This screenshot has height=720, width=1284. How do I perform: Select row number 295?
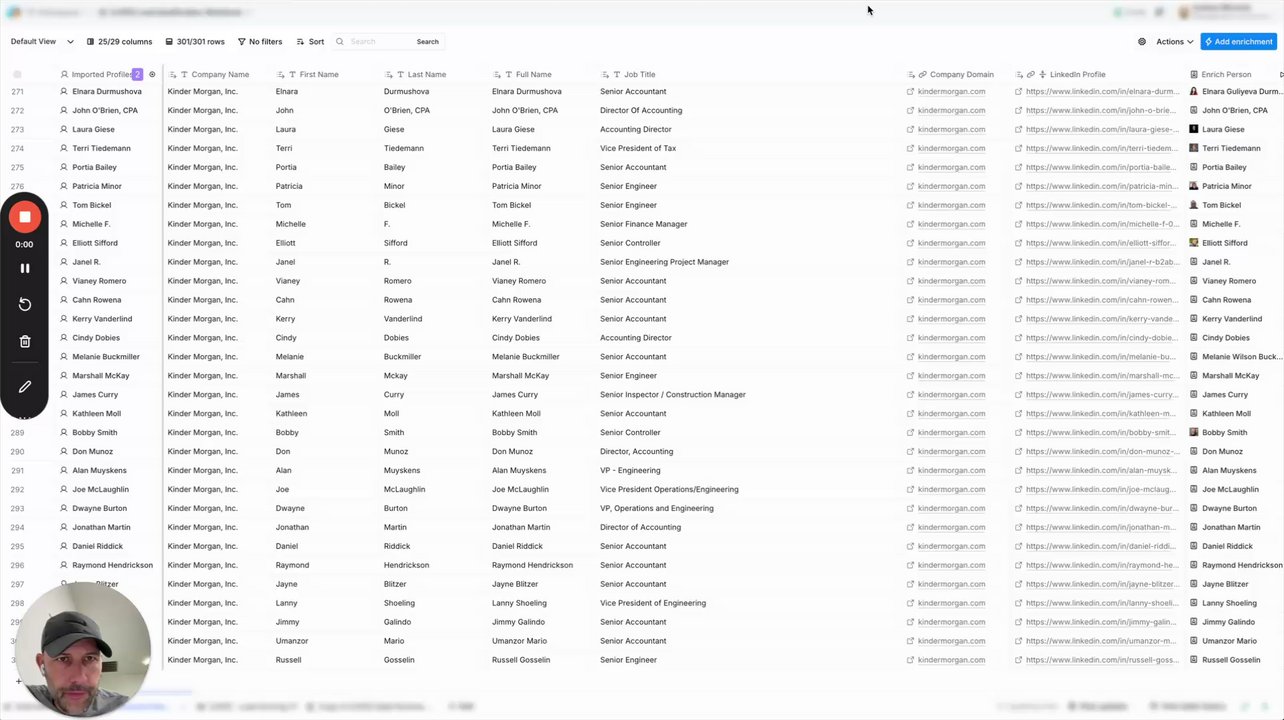pyautogui.click(x=17, y=546)
